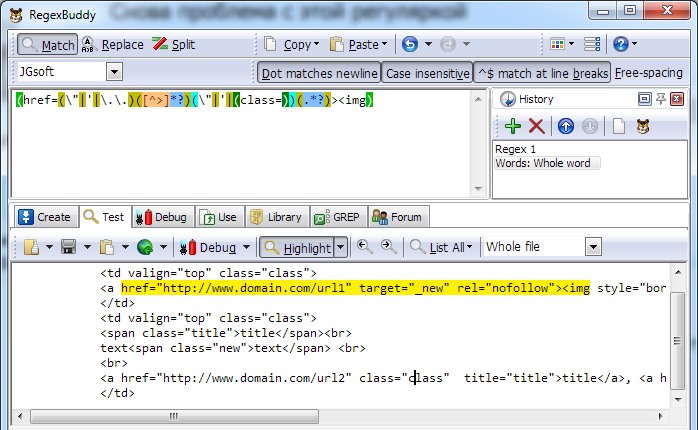
Task: Click the blue Help icon
Action: point(621,44)
